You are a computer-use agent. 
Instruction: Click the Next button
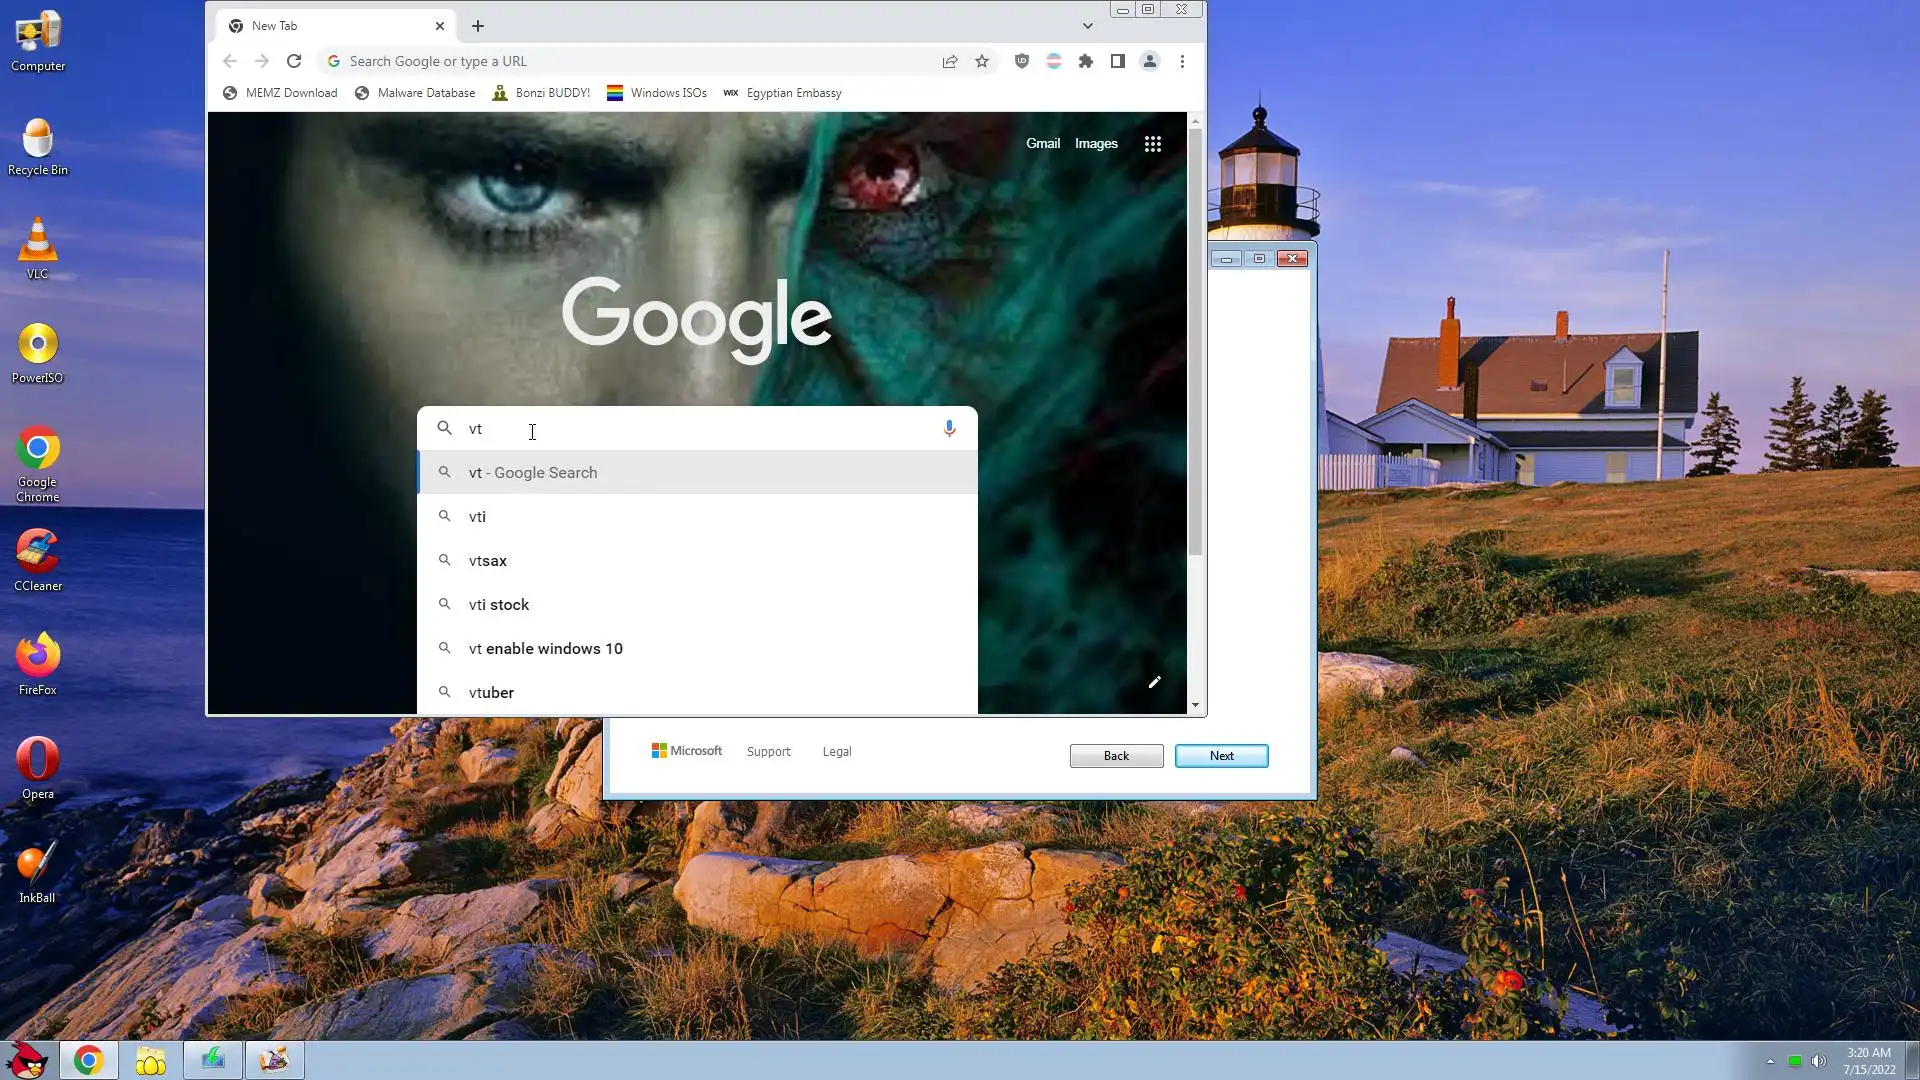click(1221, 756)
